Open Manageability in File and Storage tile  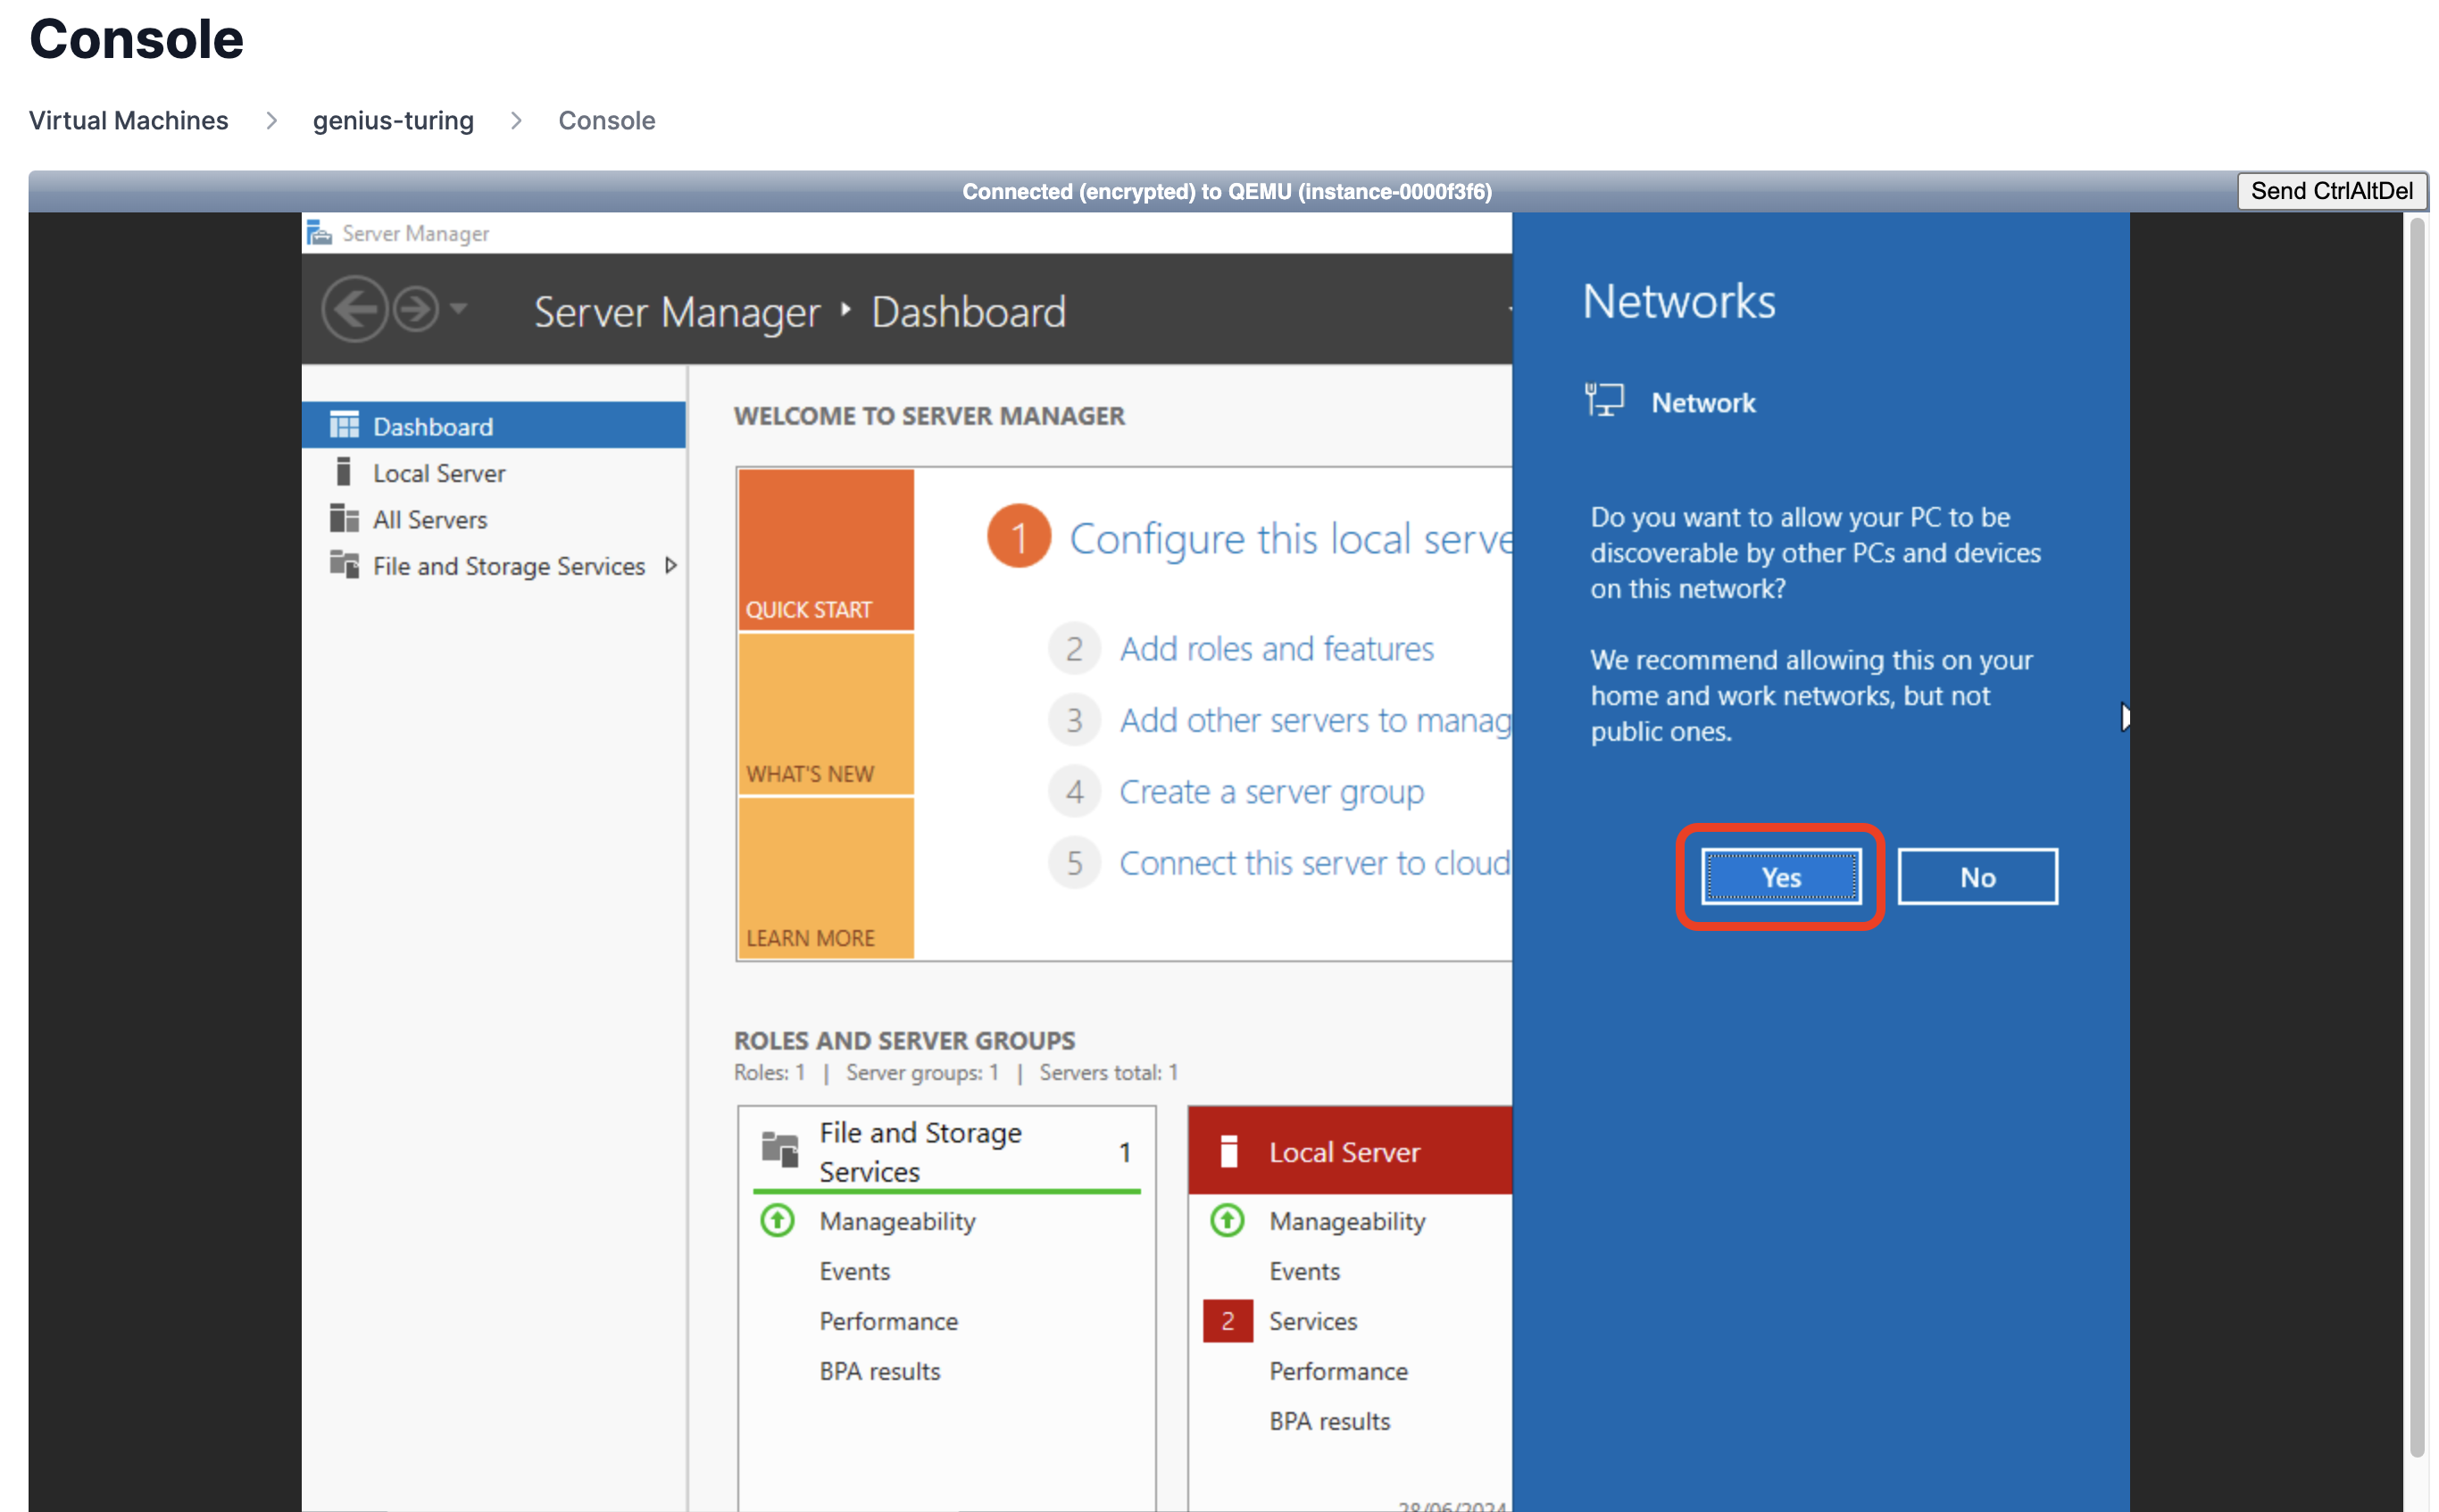click(897, 1221)
